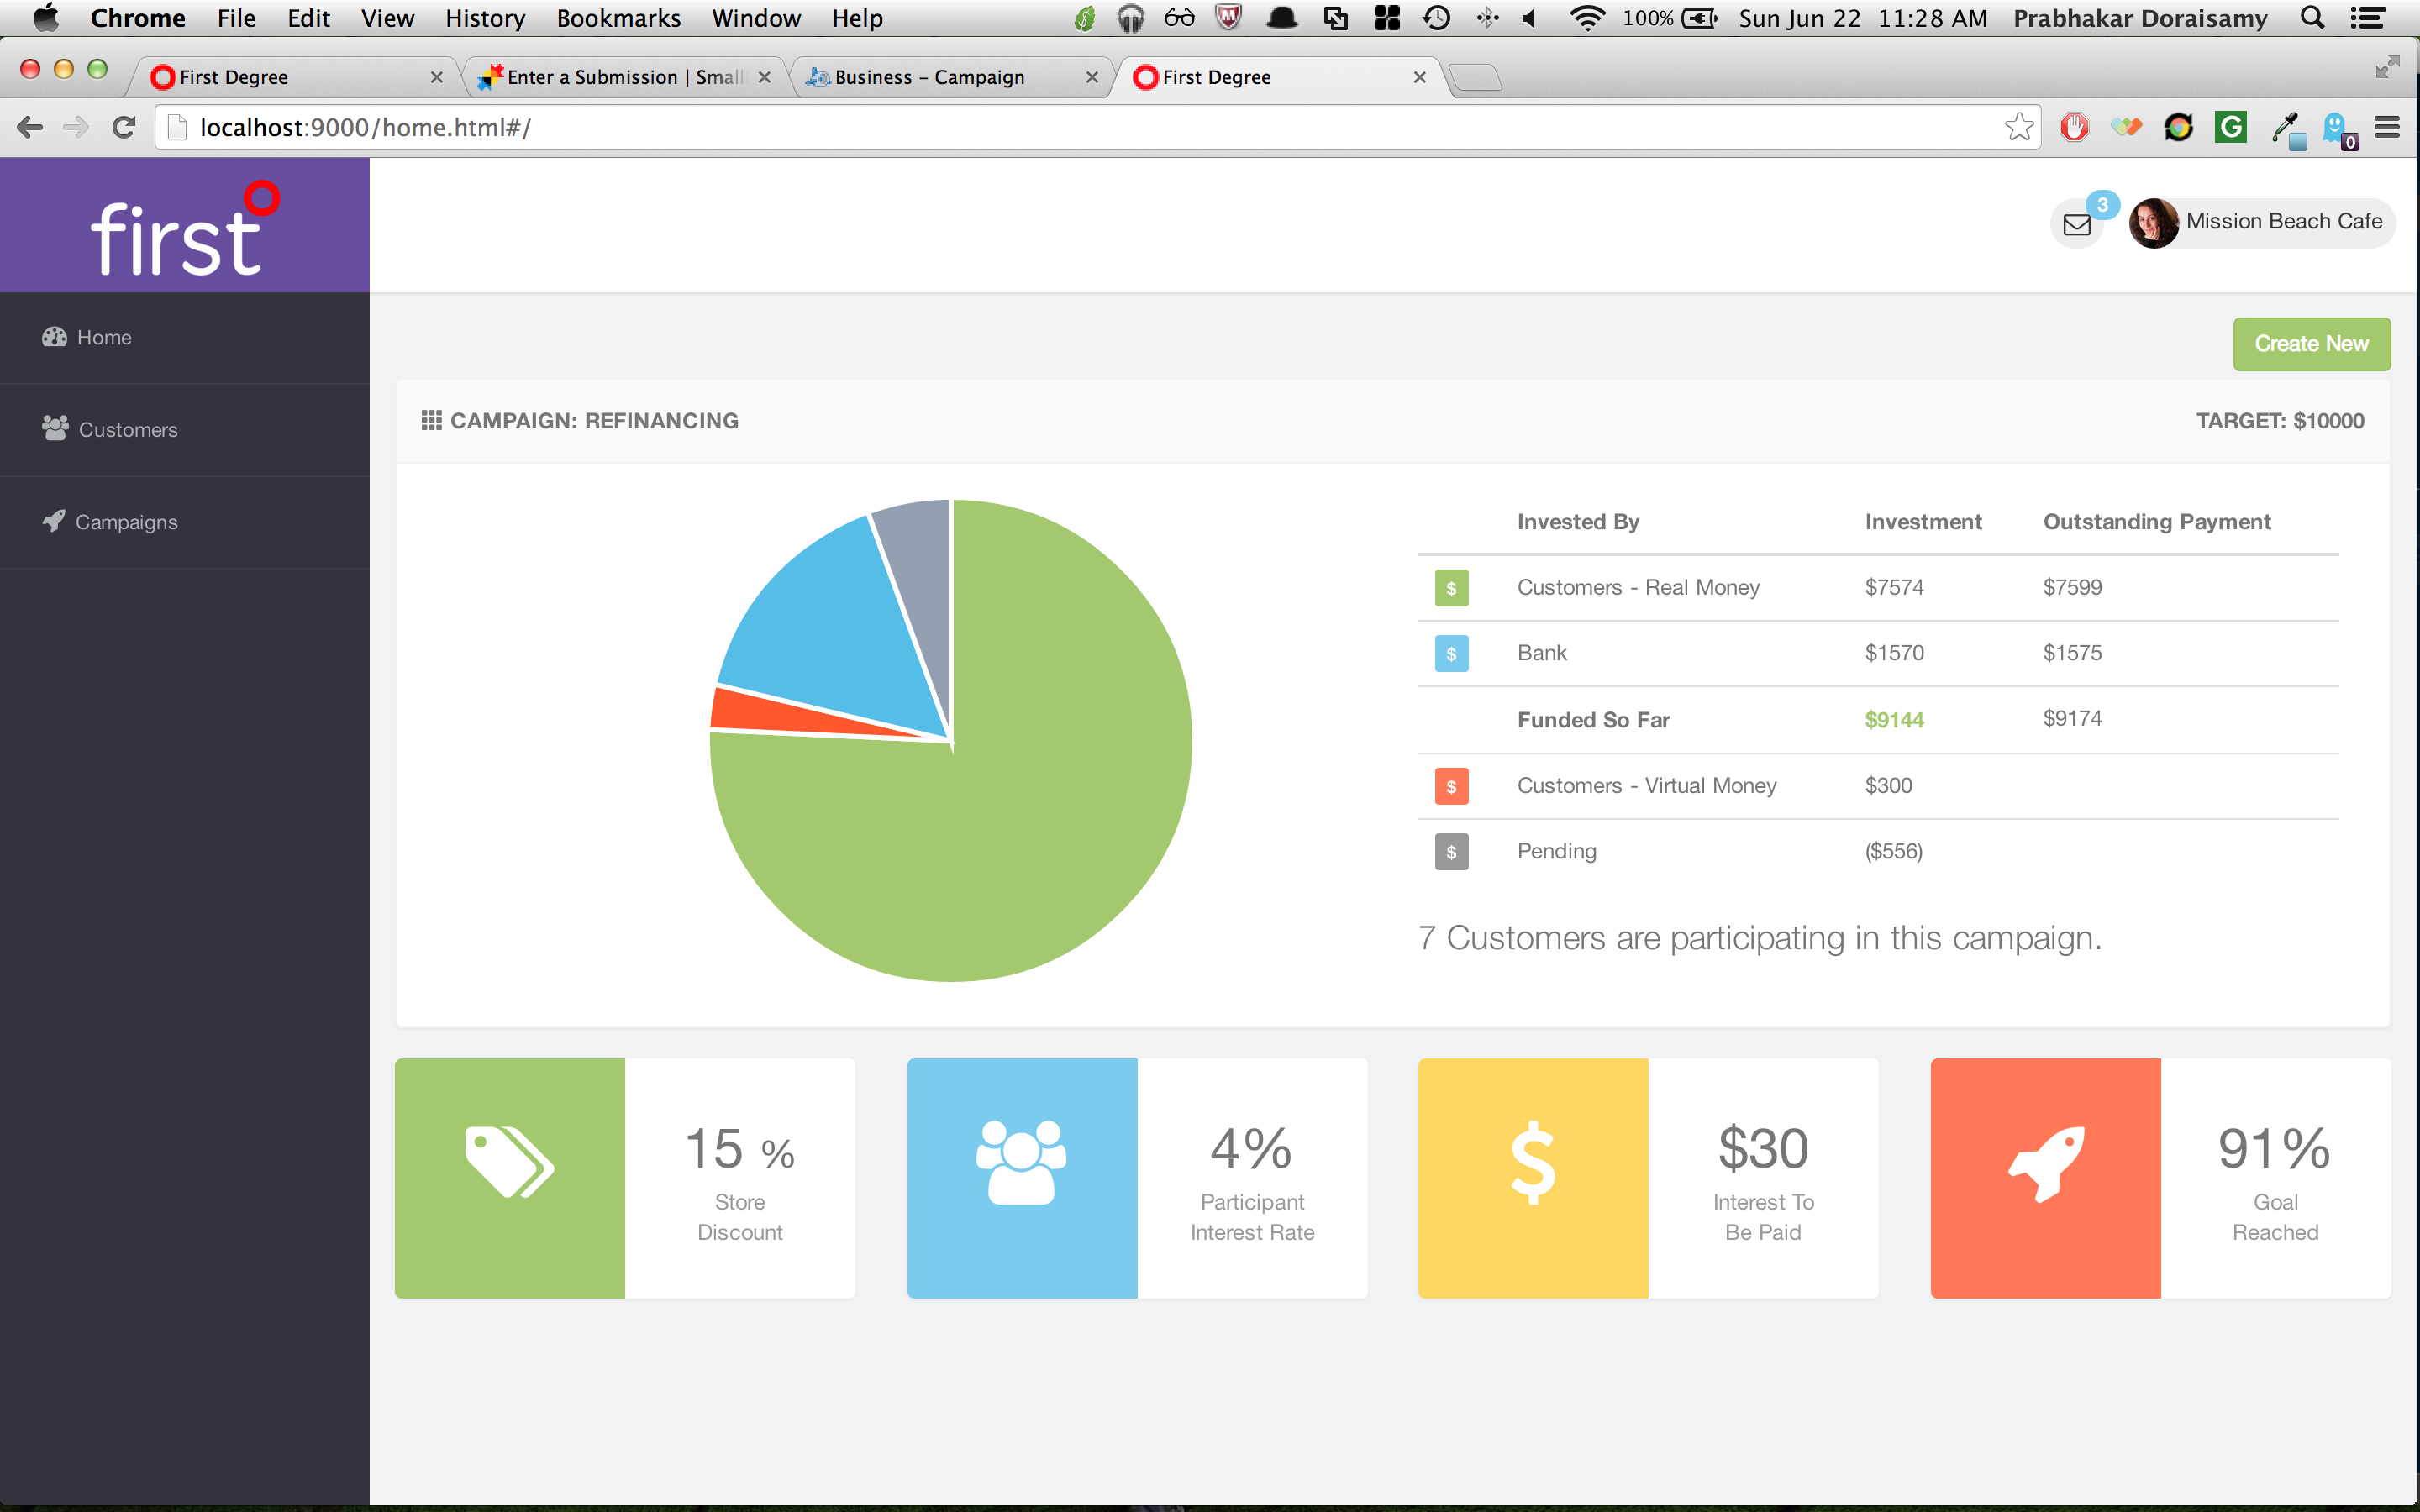The width and height of the screenshot is (2420, 1512).
Task: Open the envelope messages icon
Action: coord(2076,224)
